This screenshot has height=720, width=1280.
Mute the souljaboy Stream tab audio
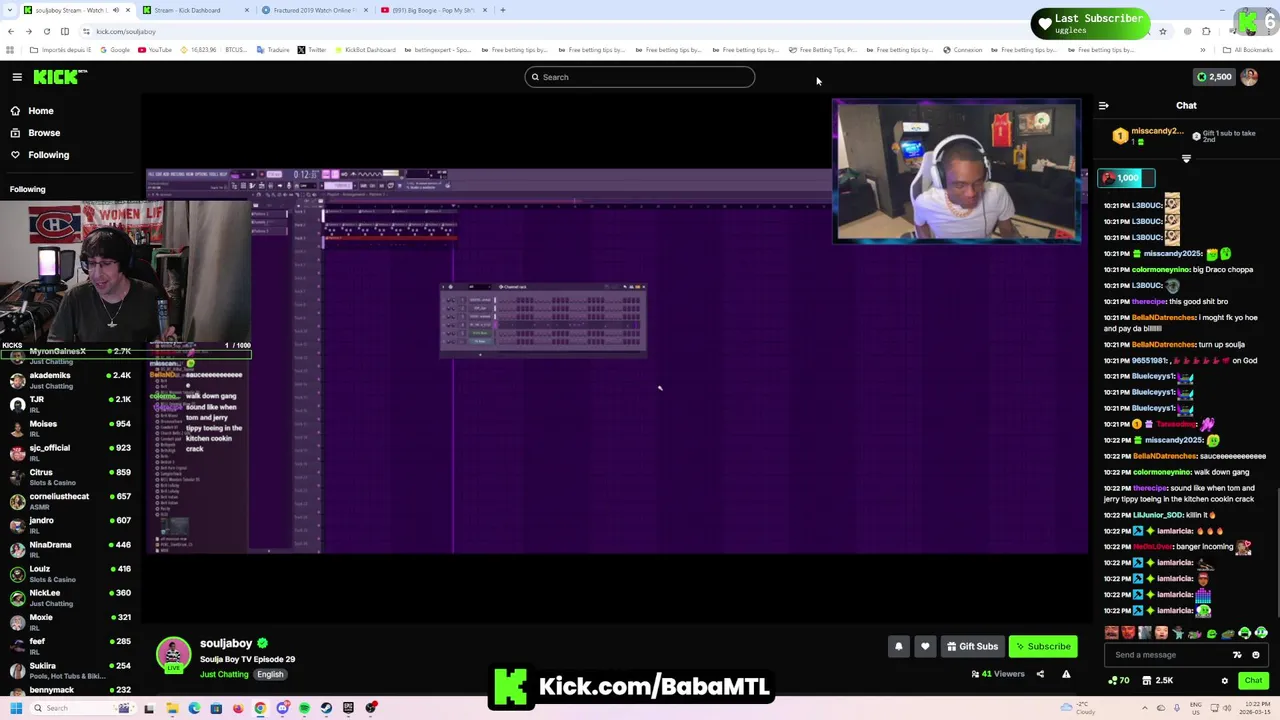pyautogui.click(x=115, y=10)
